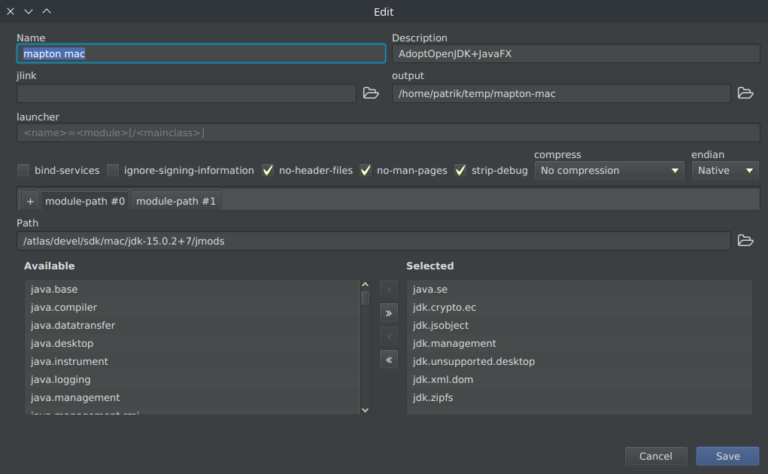Uncheck the no-header-files option
This screenshot has width=768, height=474.
tap(268, 170)
